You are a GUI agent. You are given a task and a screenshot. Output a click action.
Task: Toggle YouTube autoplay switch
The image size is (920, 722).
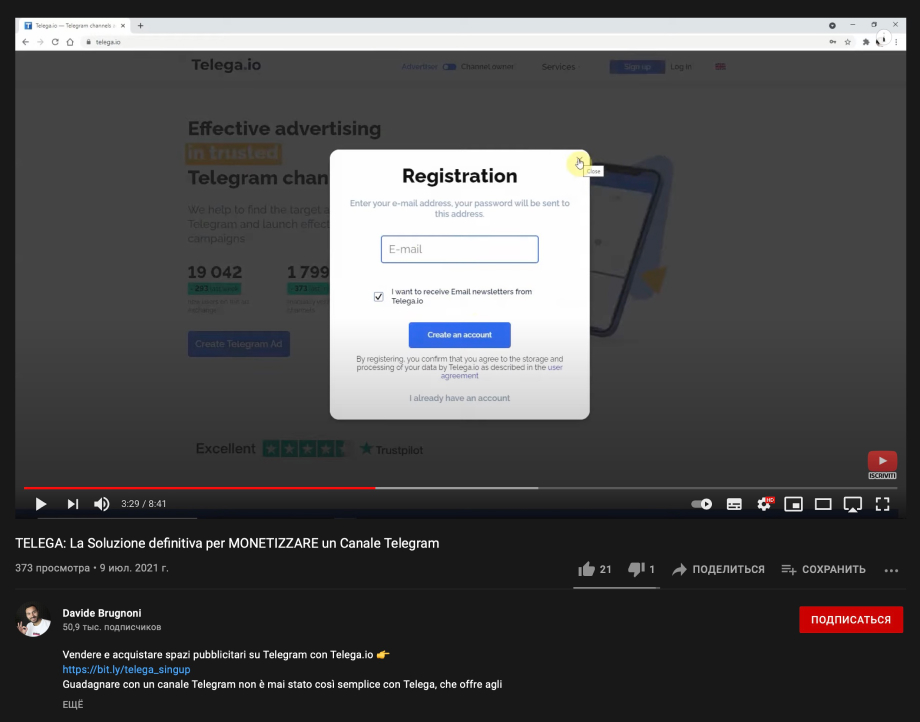pos(701,504)
